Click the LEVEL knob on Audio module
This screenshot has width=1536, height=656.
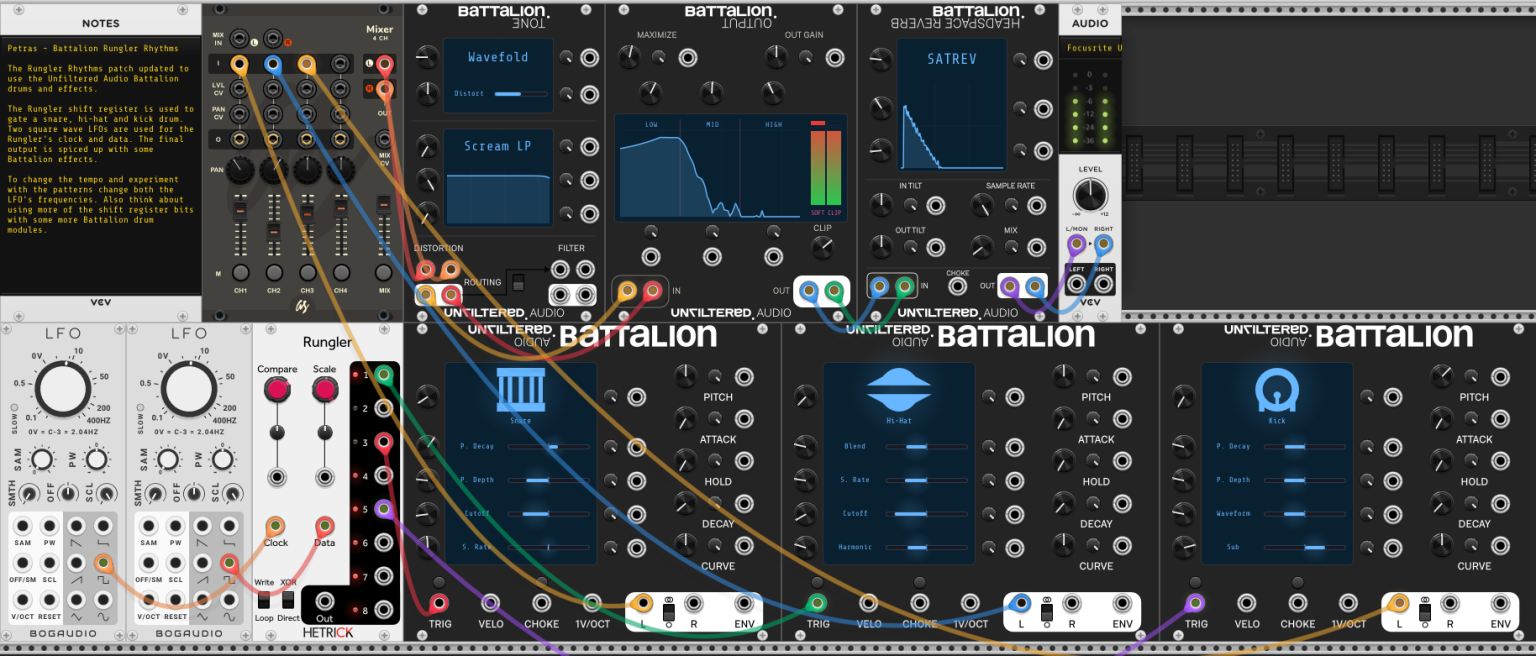click(x=1090, y=194)
